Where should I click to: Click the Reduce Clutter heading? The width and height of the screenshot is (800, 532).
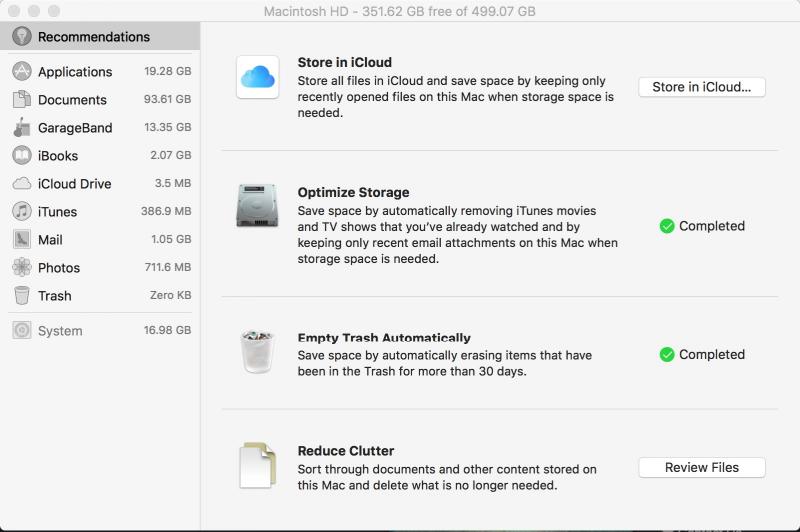[346, 451]
